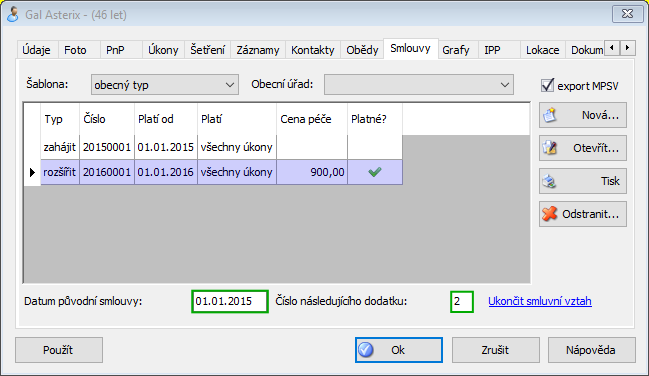Open the Šablona dropdown
This screenshot has height=376, width=649.
165,85
